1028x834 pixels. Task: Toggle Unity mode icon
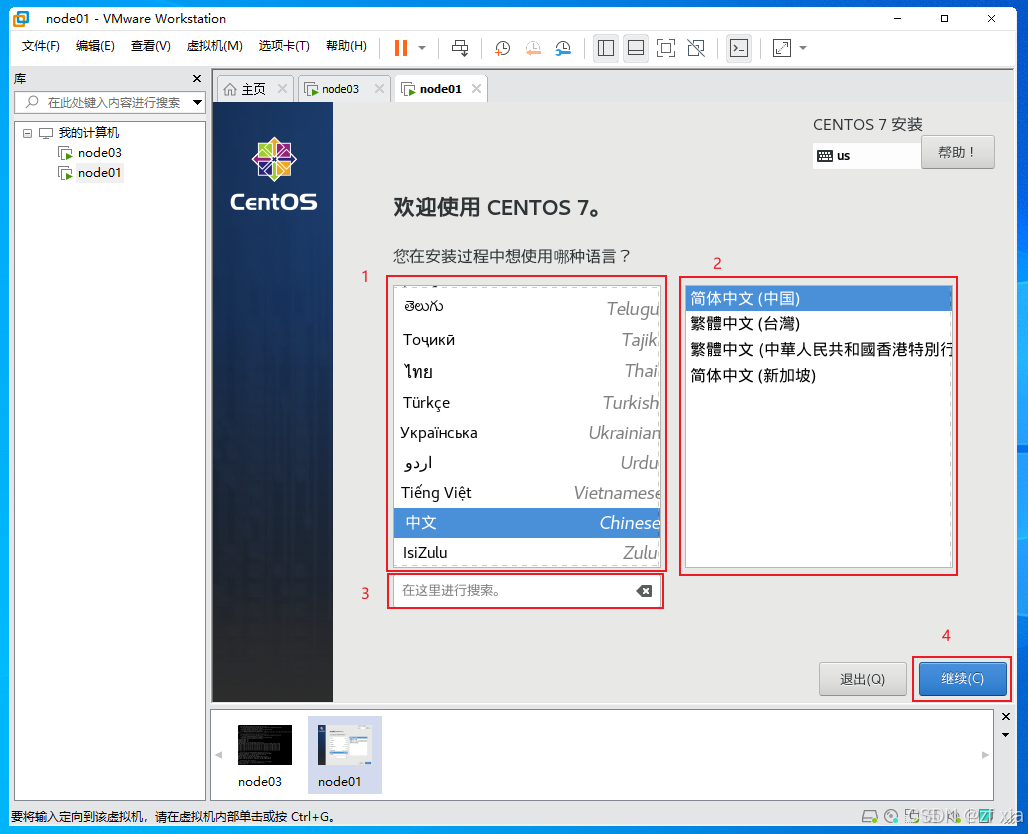696,48
